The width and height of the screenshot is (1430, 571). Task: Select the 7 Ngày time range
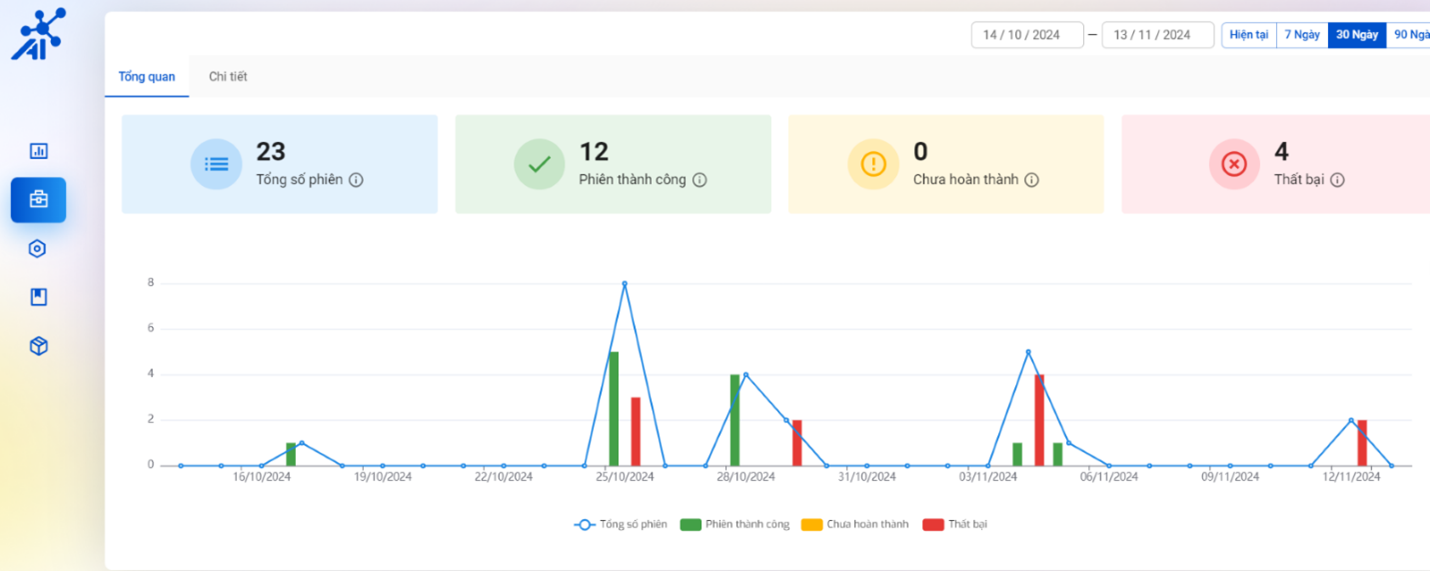click(x=1302, y=35)
